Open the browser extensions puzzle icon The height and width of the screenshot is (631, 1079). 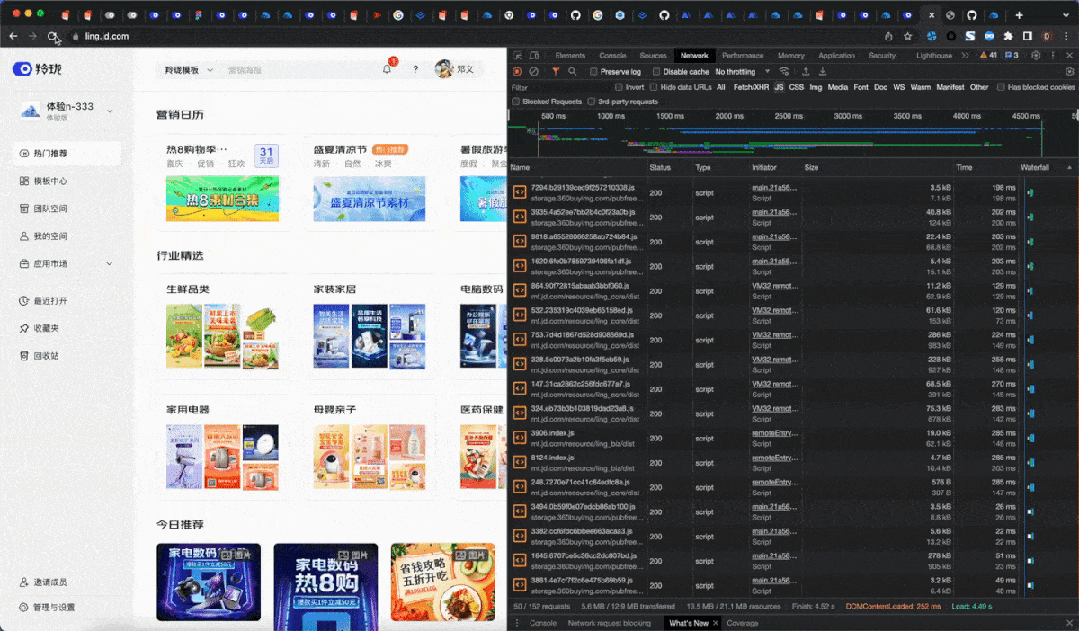tap(1008, 36)
